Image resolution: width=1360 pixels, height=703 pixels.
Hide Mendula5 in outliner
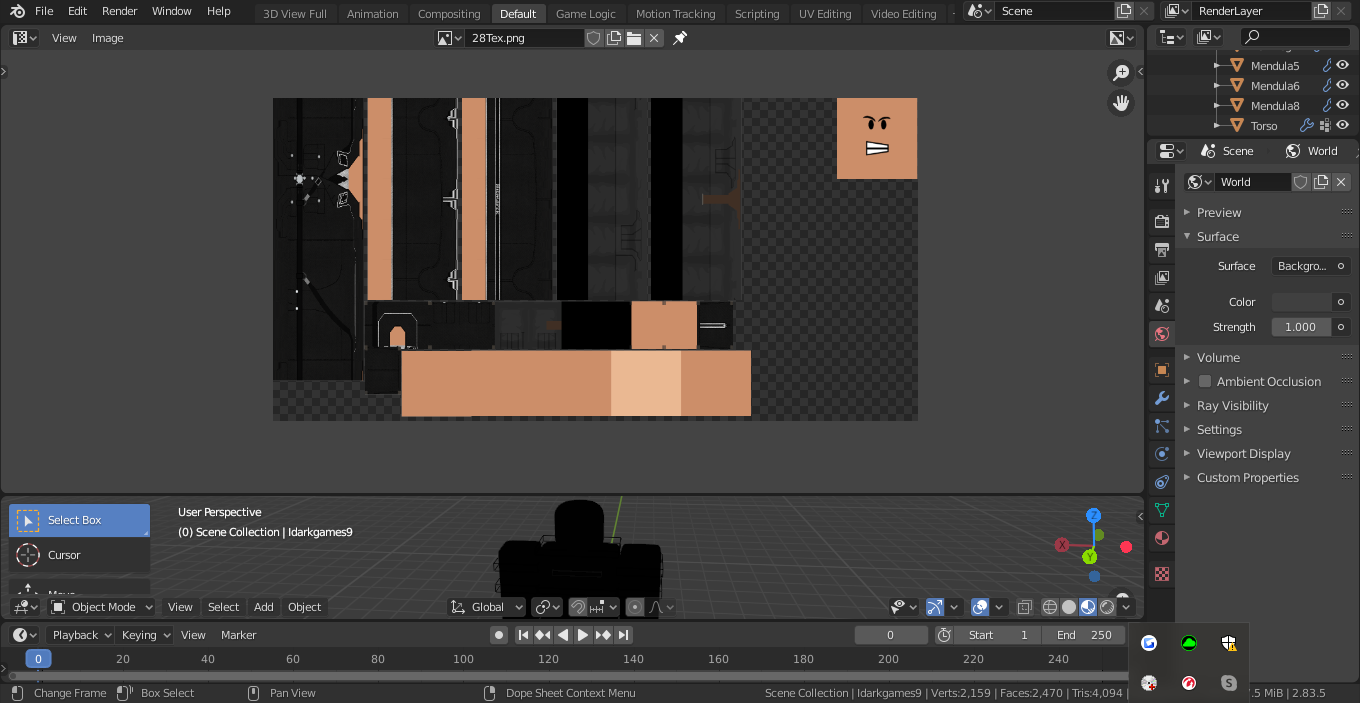pyautogui.click(x=1343, y=65)
